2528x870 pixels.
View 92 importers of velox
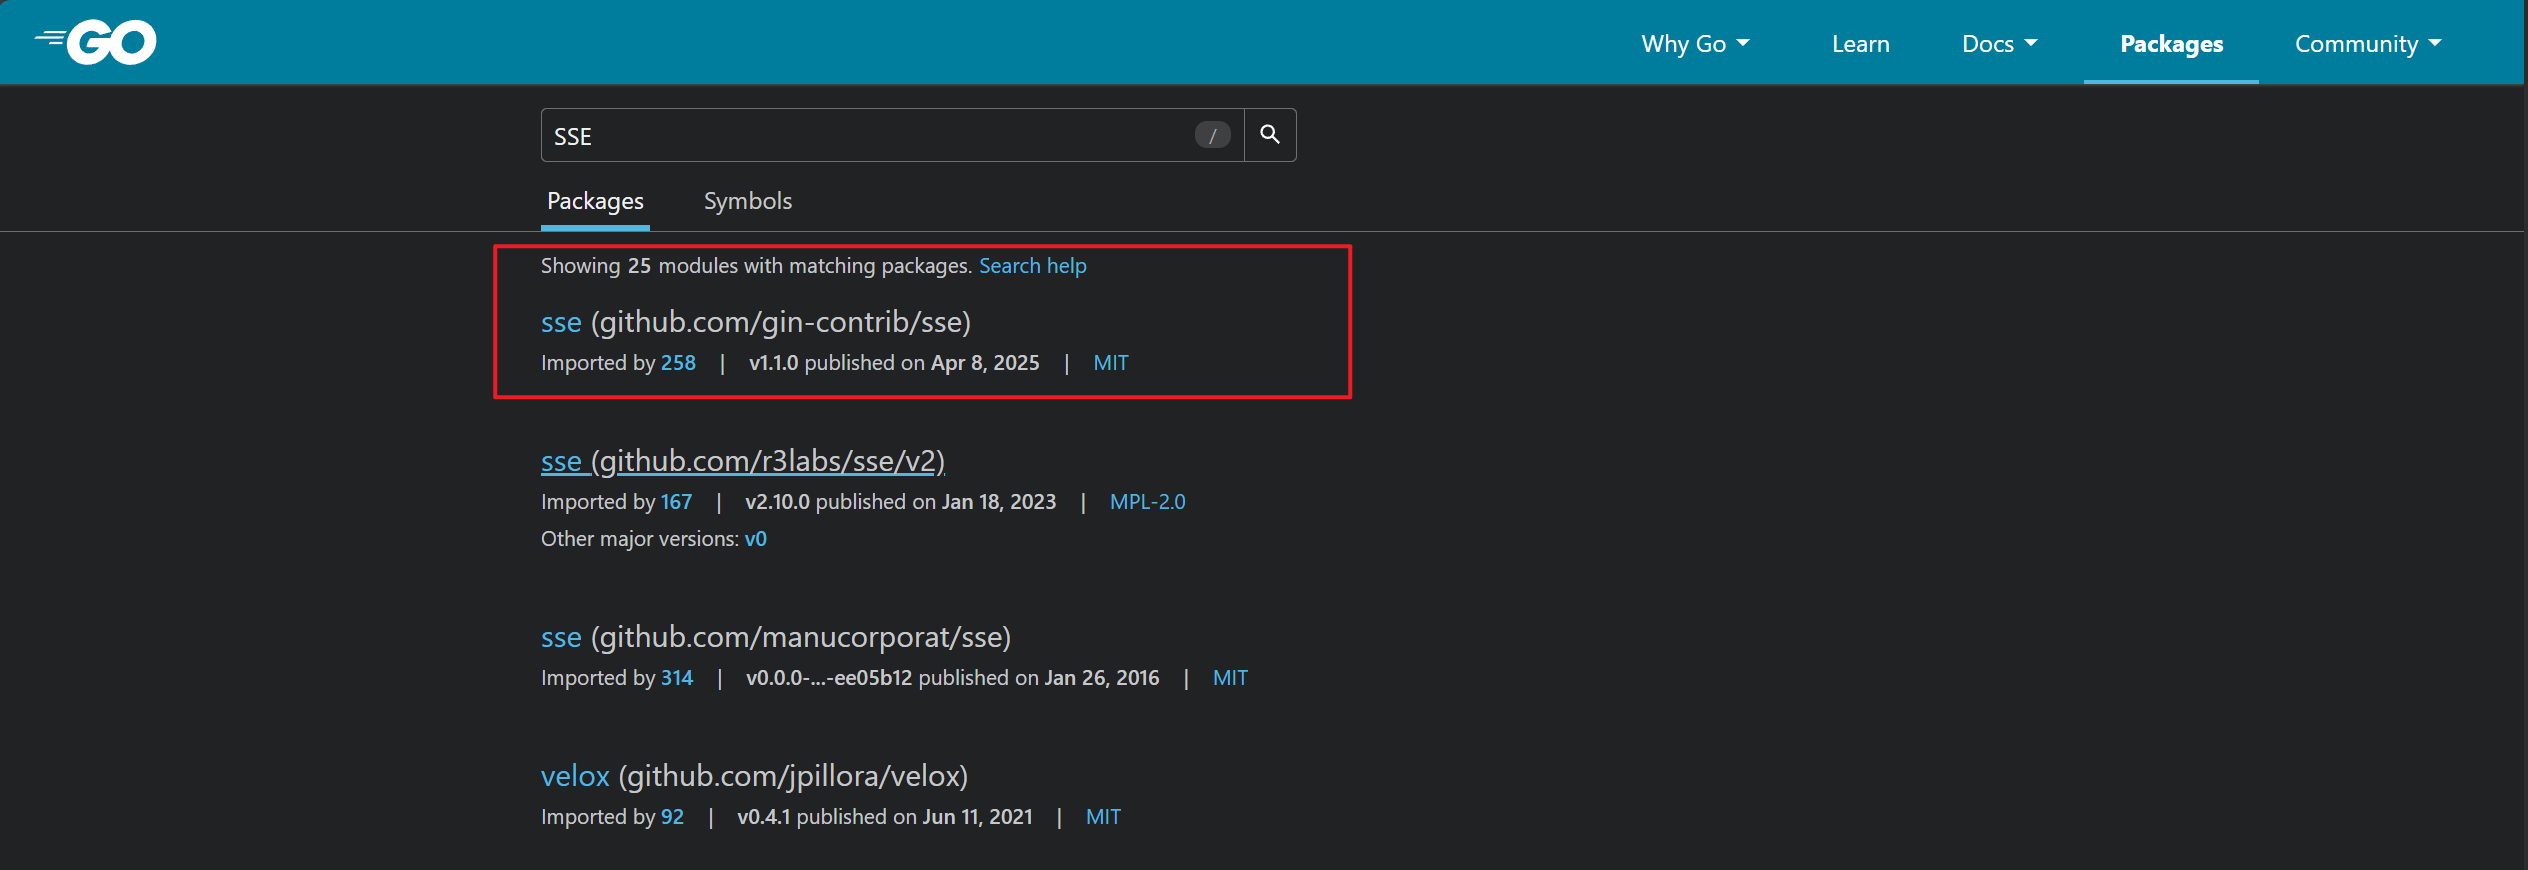(x=672, y=817)
